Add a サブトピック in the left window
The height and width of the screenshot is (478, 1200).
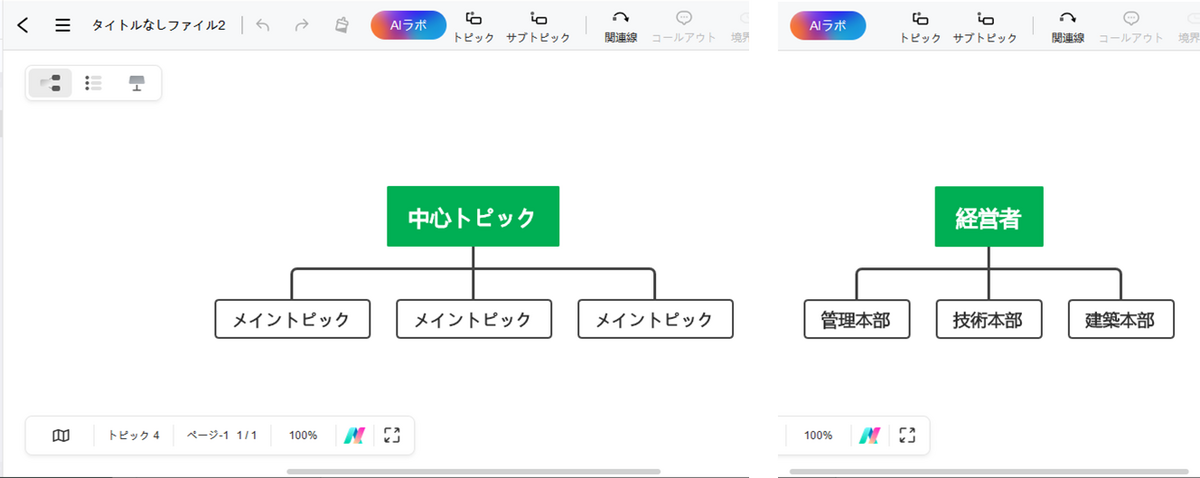pyautogui.click(x=538, y=27)
